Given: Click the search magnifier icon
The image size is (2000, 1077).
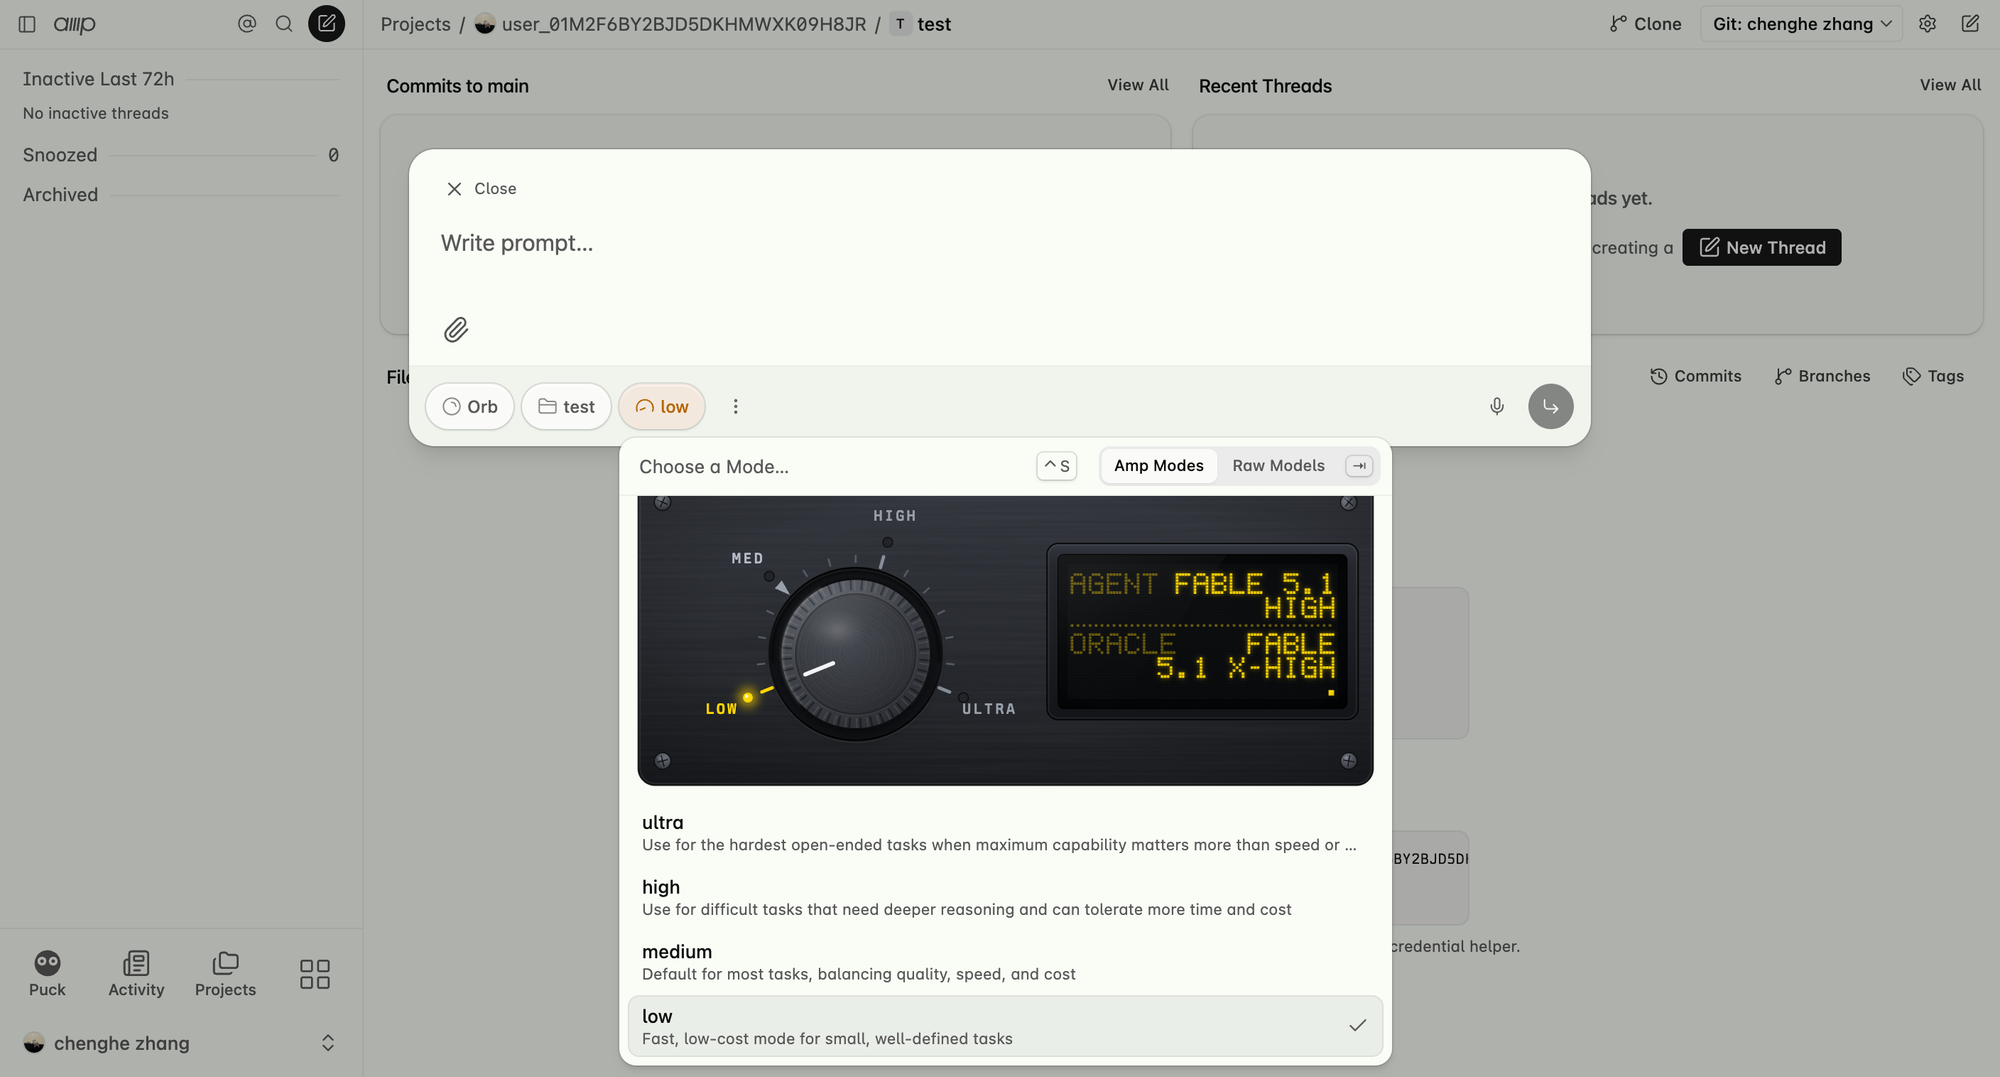Looking at the screenshot, I should point(284,24).
